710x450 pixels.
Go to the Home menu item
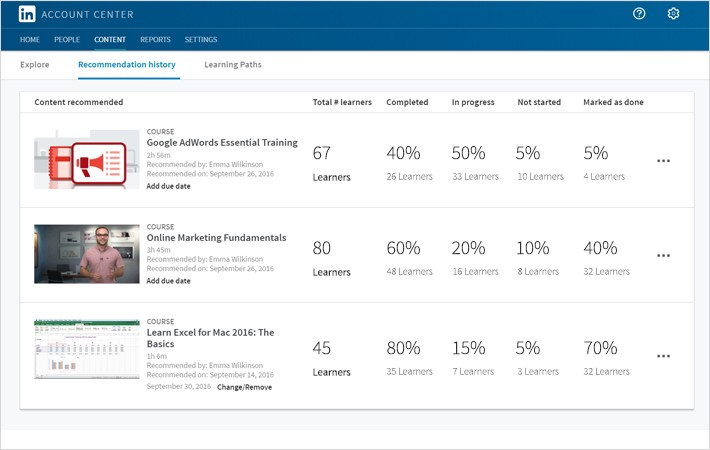click(30, 40)
